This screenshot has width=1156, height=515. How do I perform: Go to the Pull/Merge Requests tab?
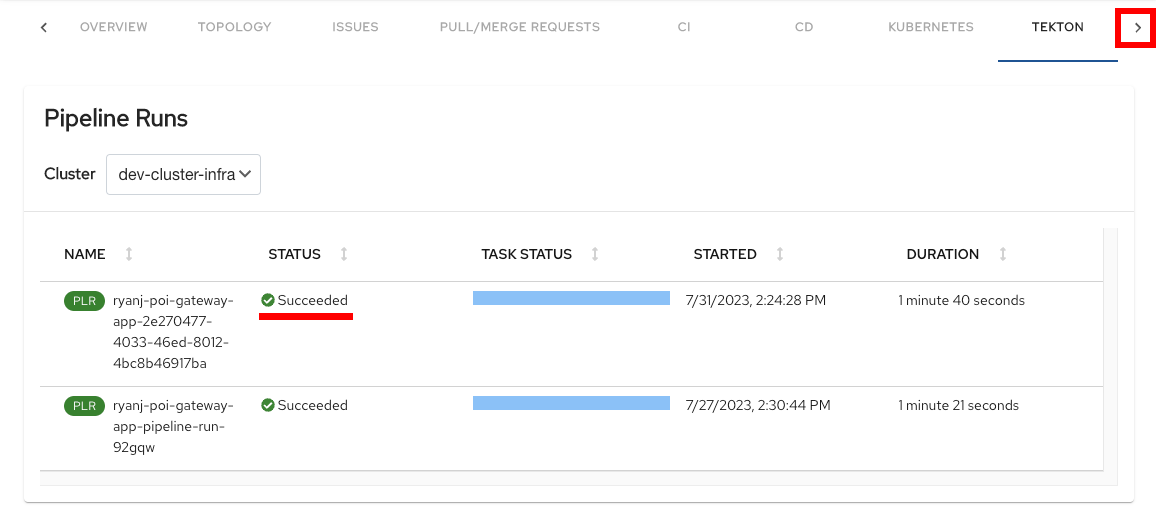(520, 27)
